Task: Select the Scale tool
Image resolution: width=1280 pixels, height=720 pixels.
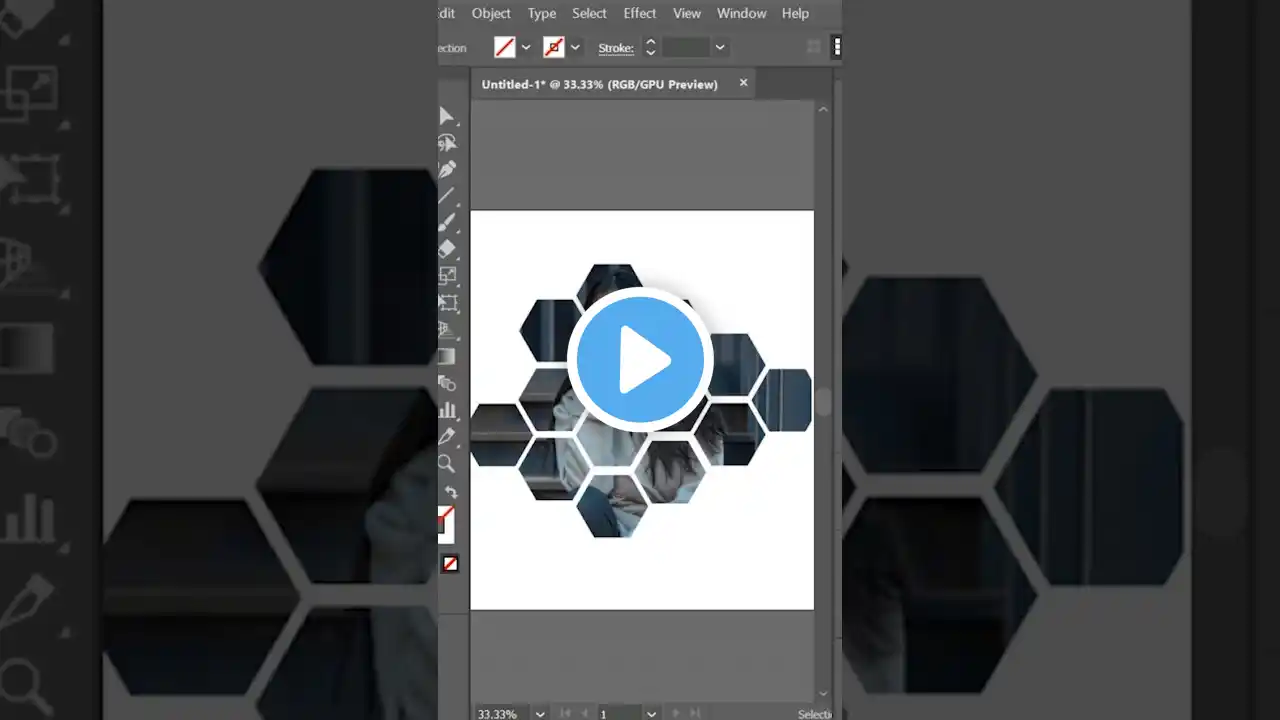Action: [x=446, y=276]
